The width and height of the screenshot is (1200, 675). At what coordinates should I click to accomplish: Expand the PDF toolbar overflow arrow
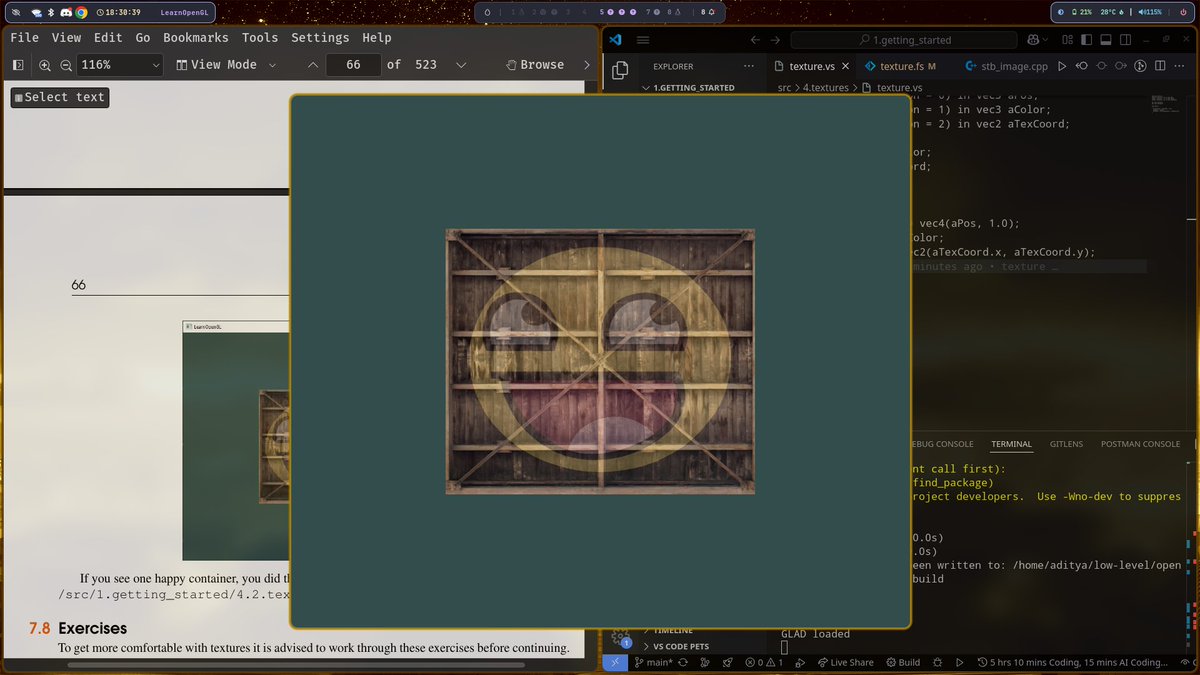[587, 64]
